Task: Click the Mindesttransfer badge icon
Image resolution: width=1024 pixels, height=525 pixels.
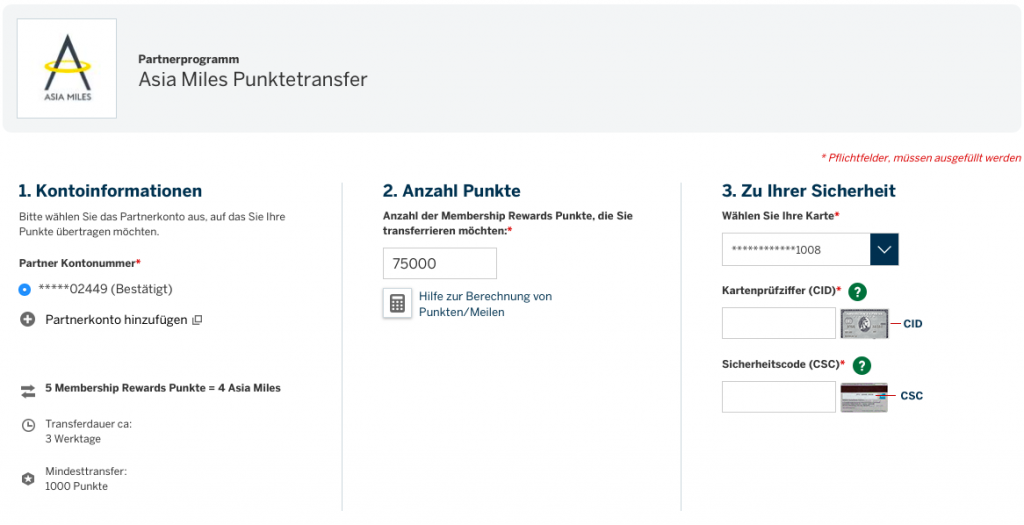Action: (28, 479)
